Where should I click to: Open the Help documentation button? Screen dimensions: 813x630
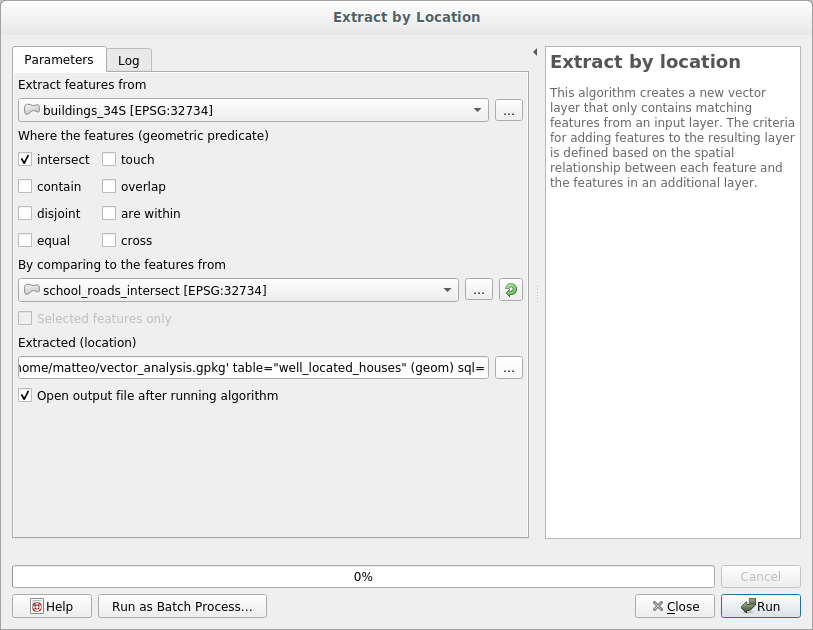point(52,606)
